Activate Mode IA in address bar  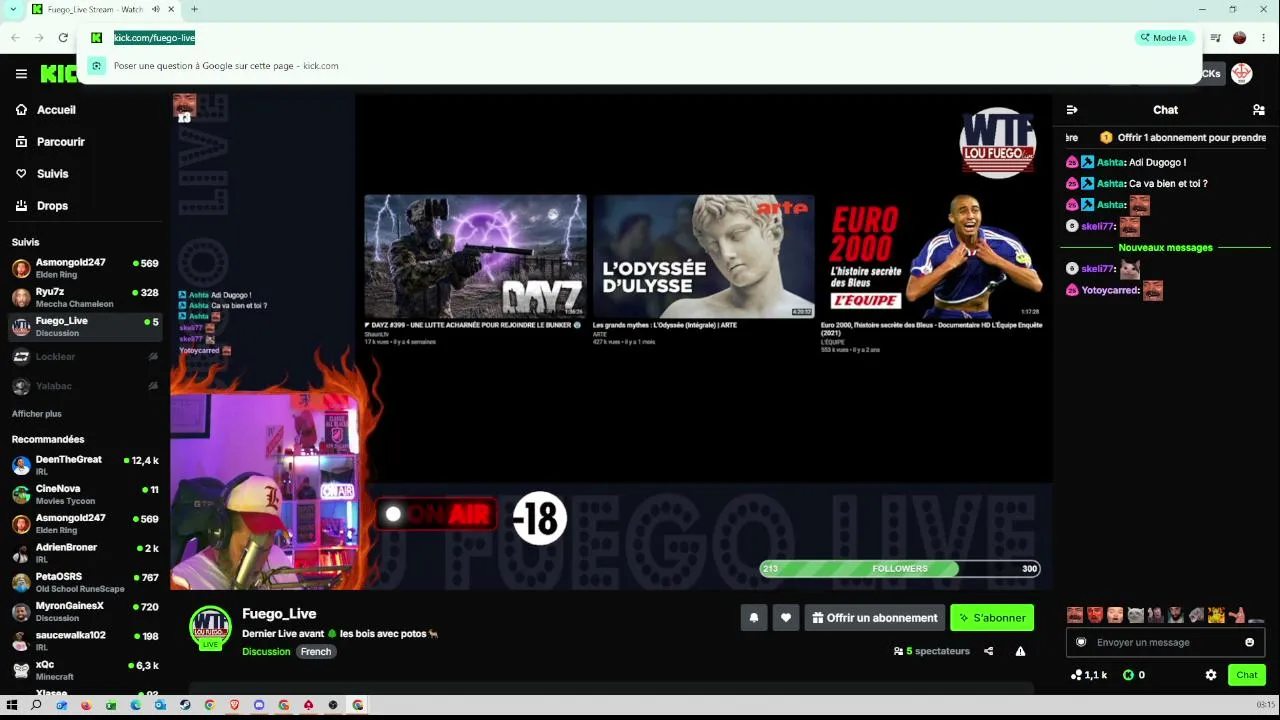(1164, 38)
